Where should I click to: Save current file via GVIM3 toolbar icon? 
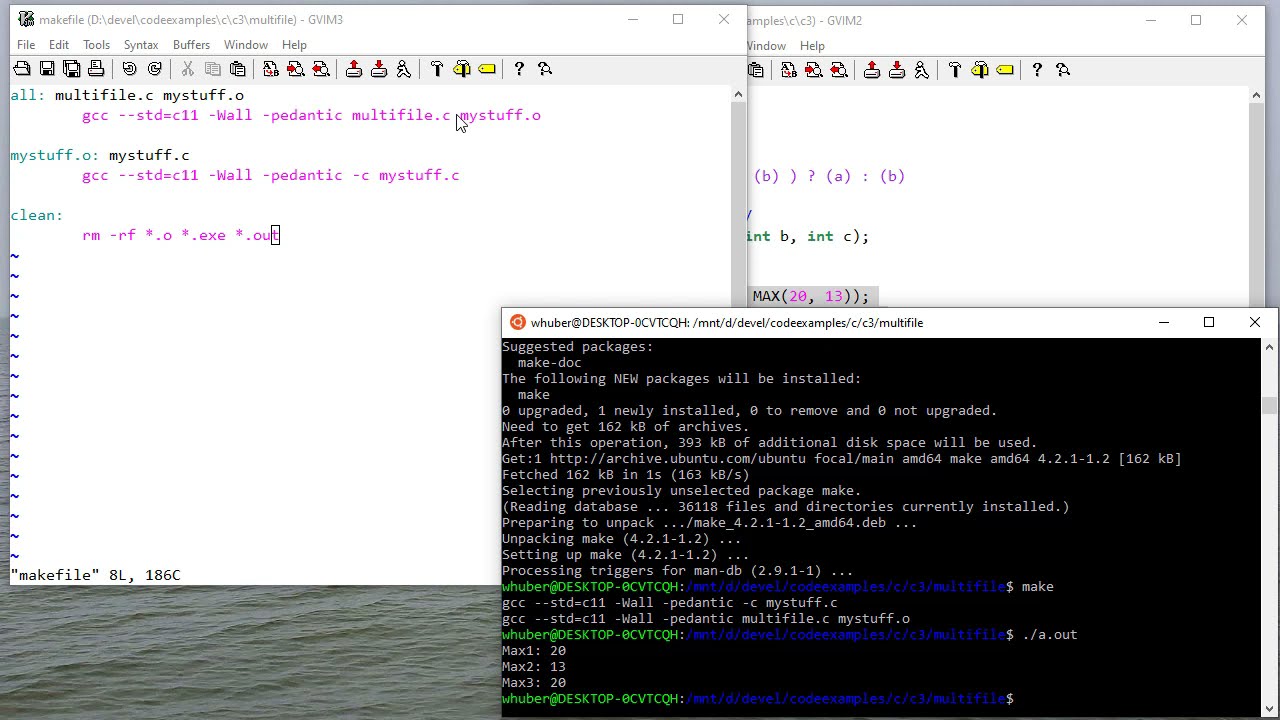47,69
